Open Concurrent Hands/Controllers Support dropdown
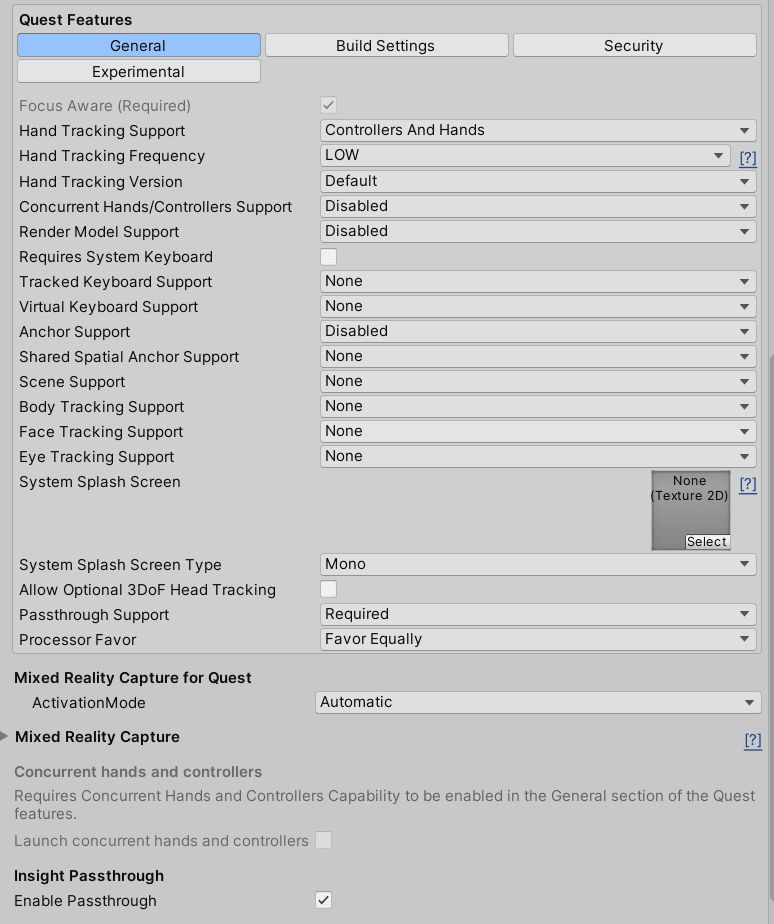774x924 pixels. pos(538,206)
